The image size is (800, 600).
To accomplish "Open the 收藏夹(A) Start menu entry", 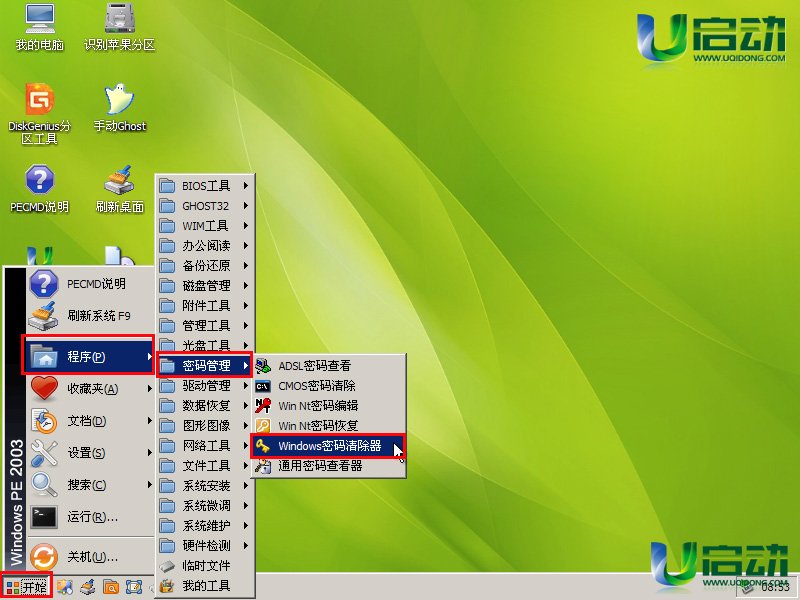I will pyautogui.click(x=90, y=389).
